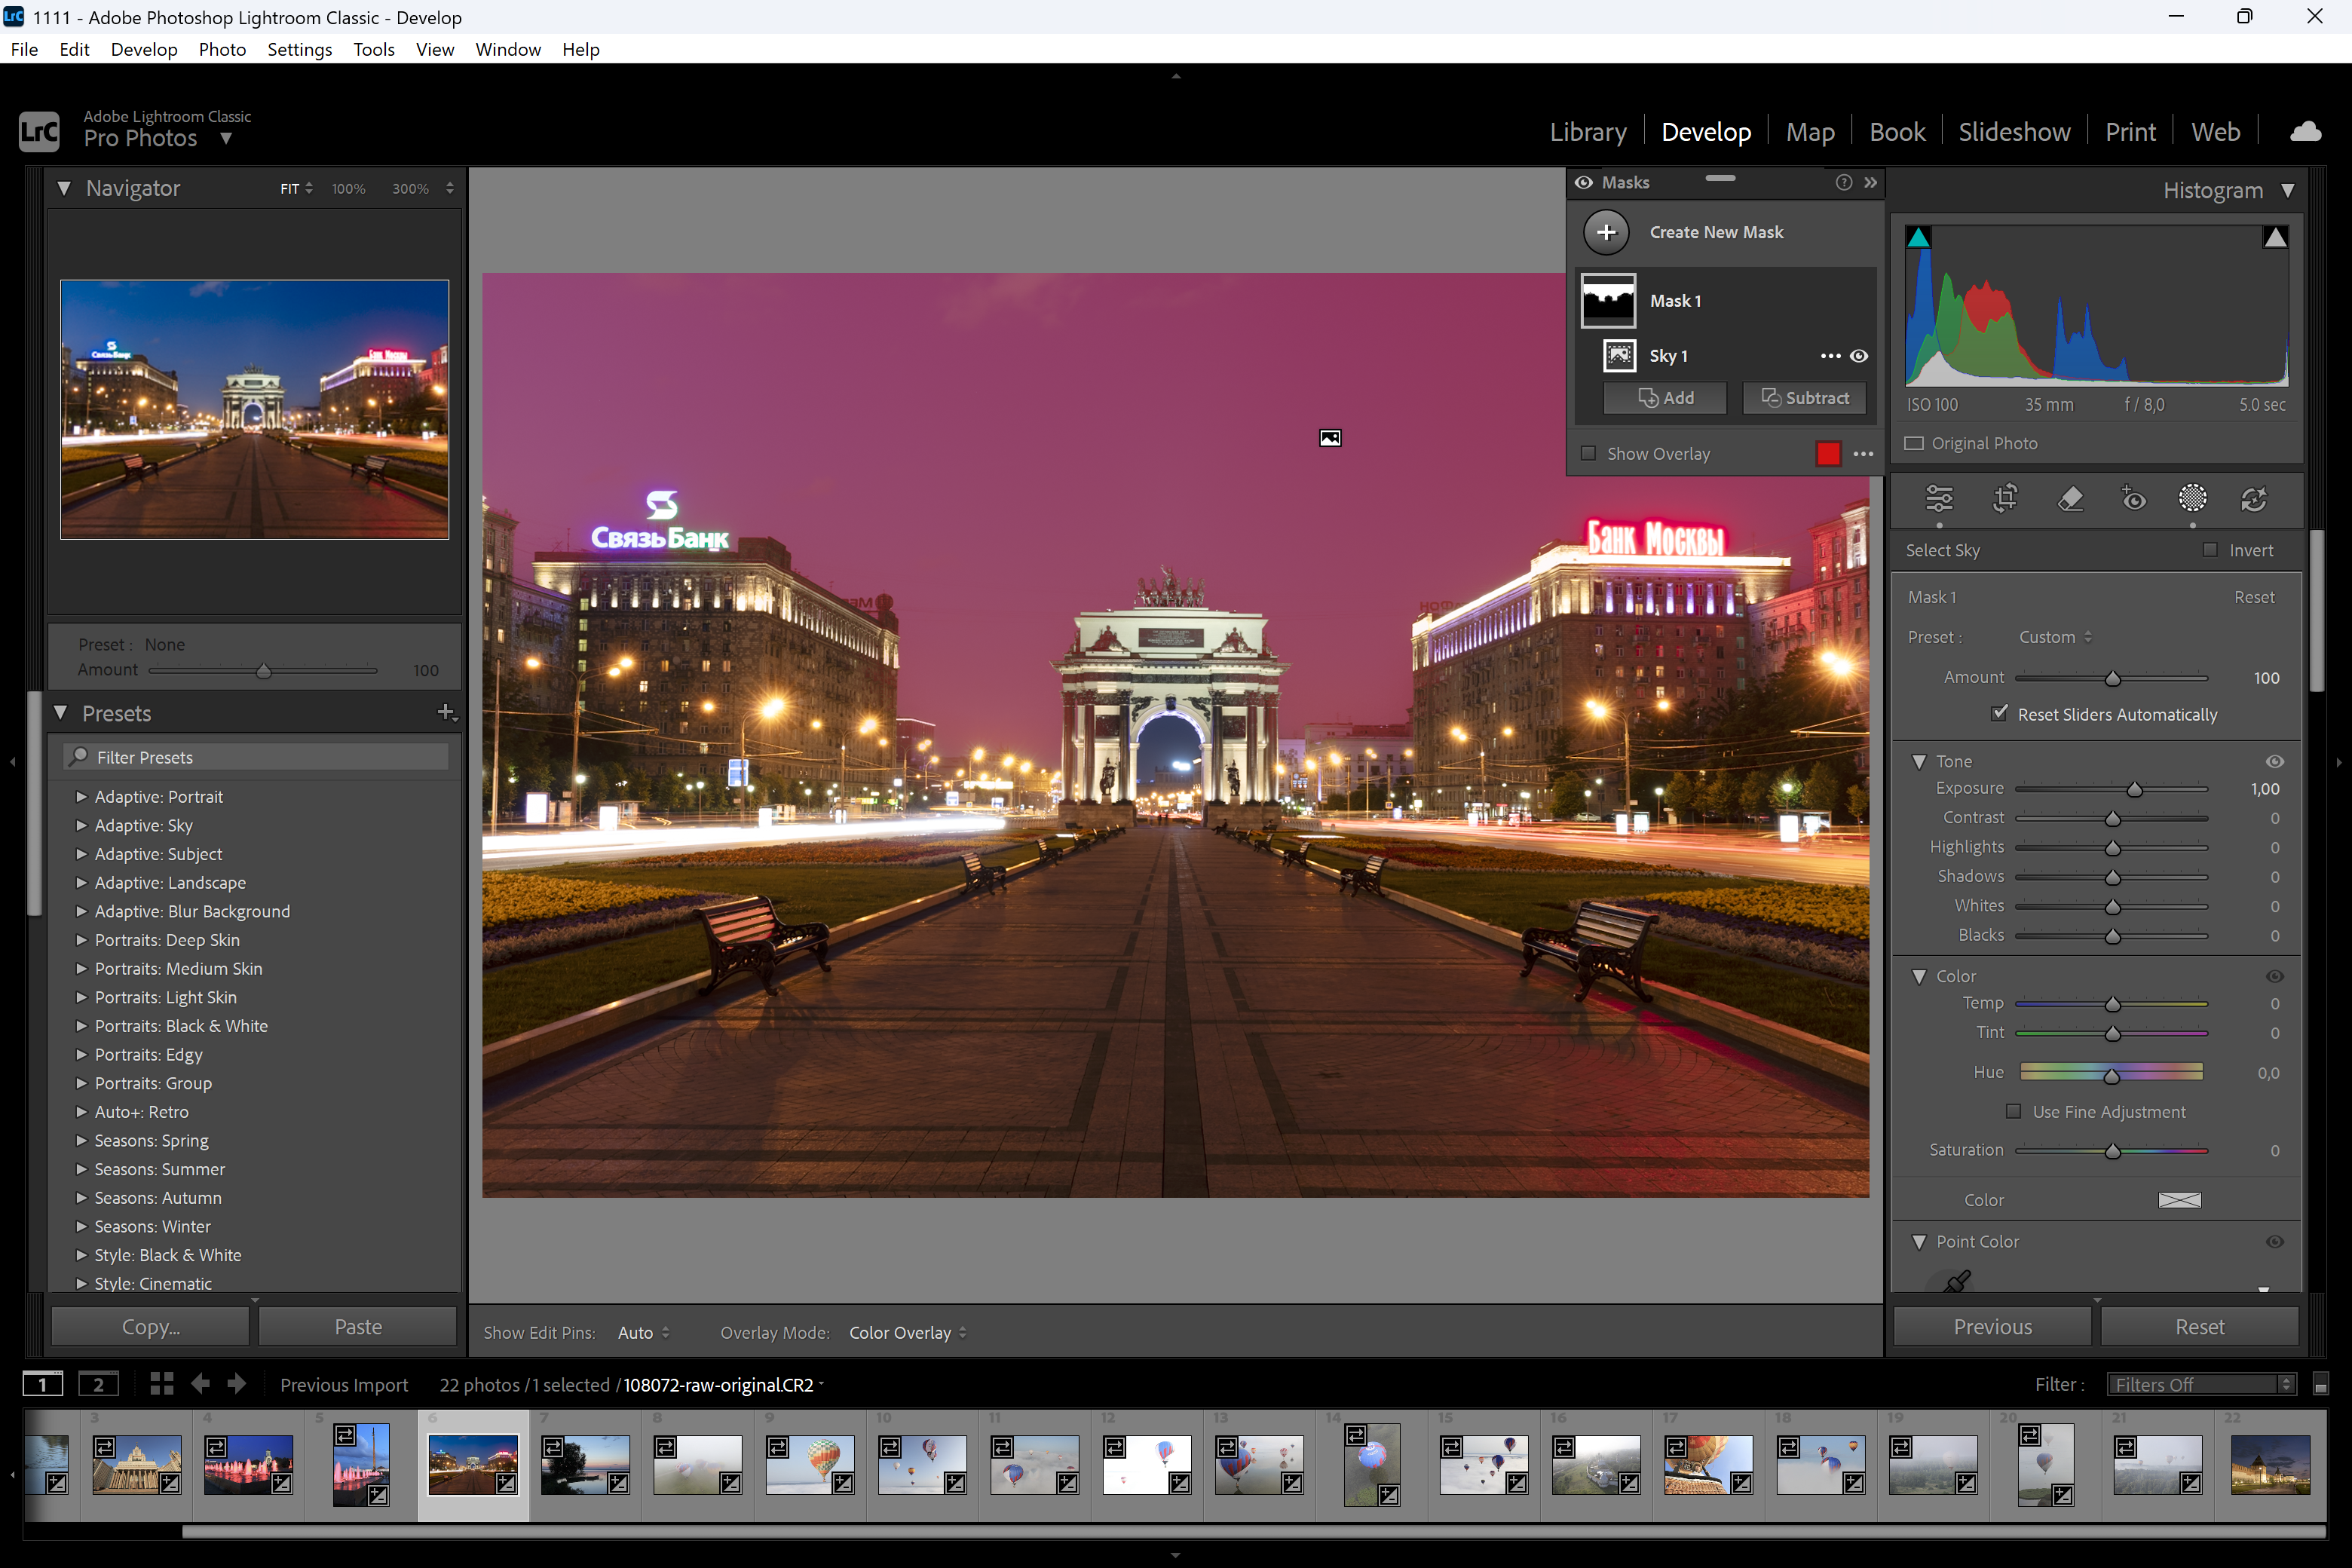Switch to main window display 1
Image resolution: width=2352 pixels, height=1568 pixels.
[43, 1384]
